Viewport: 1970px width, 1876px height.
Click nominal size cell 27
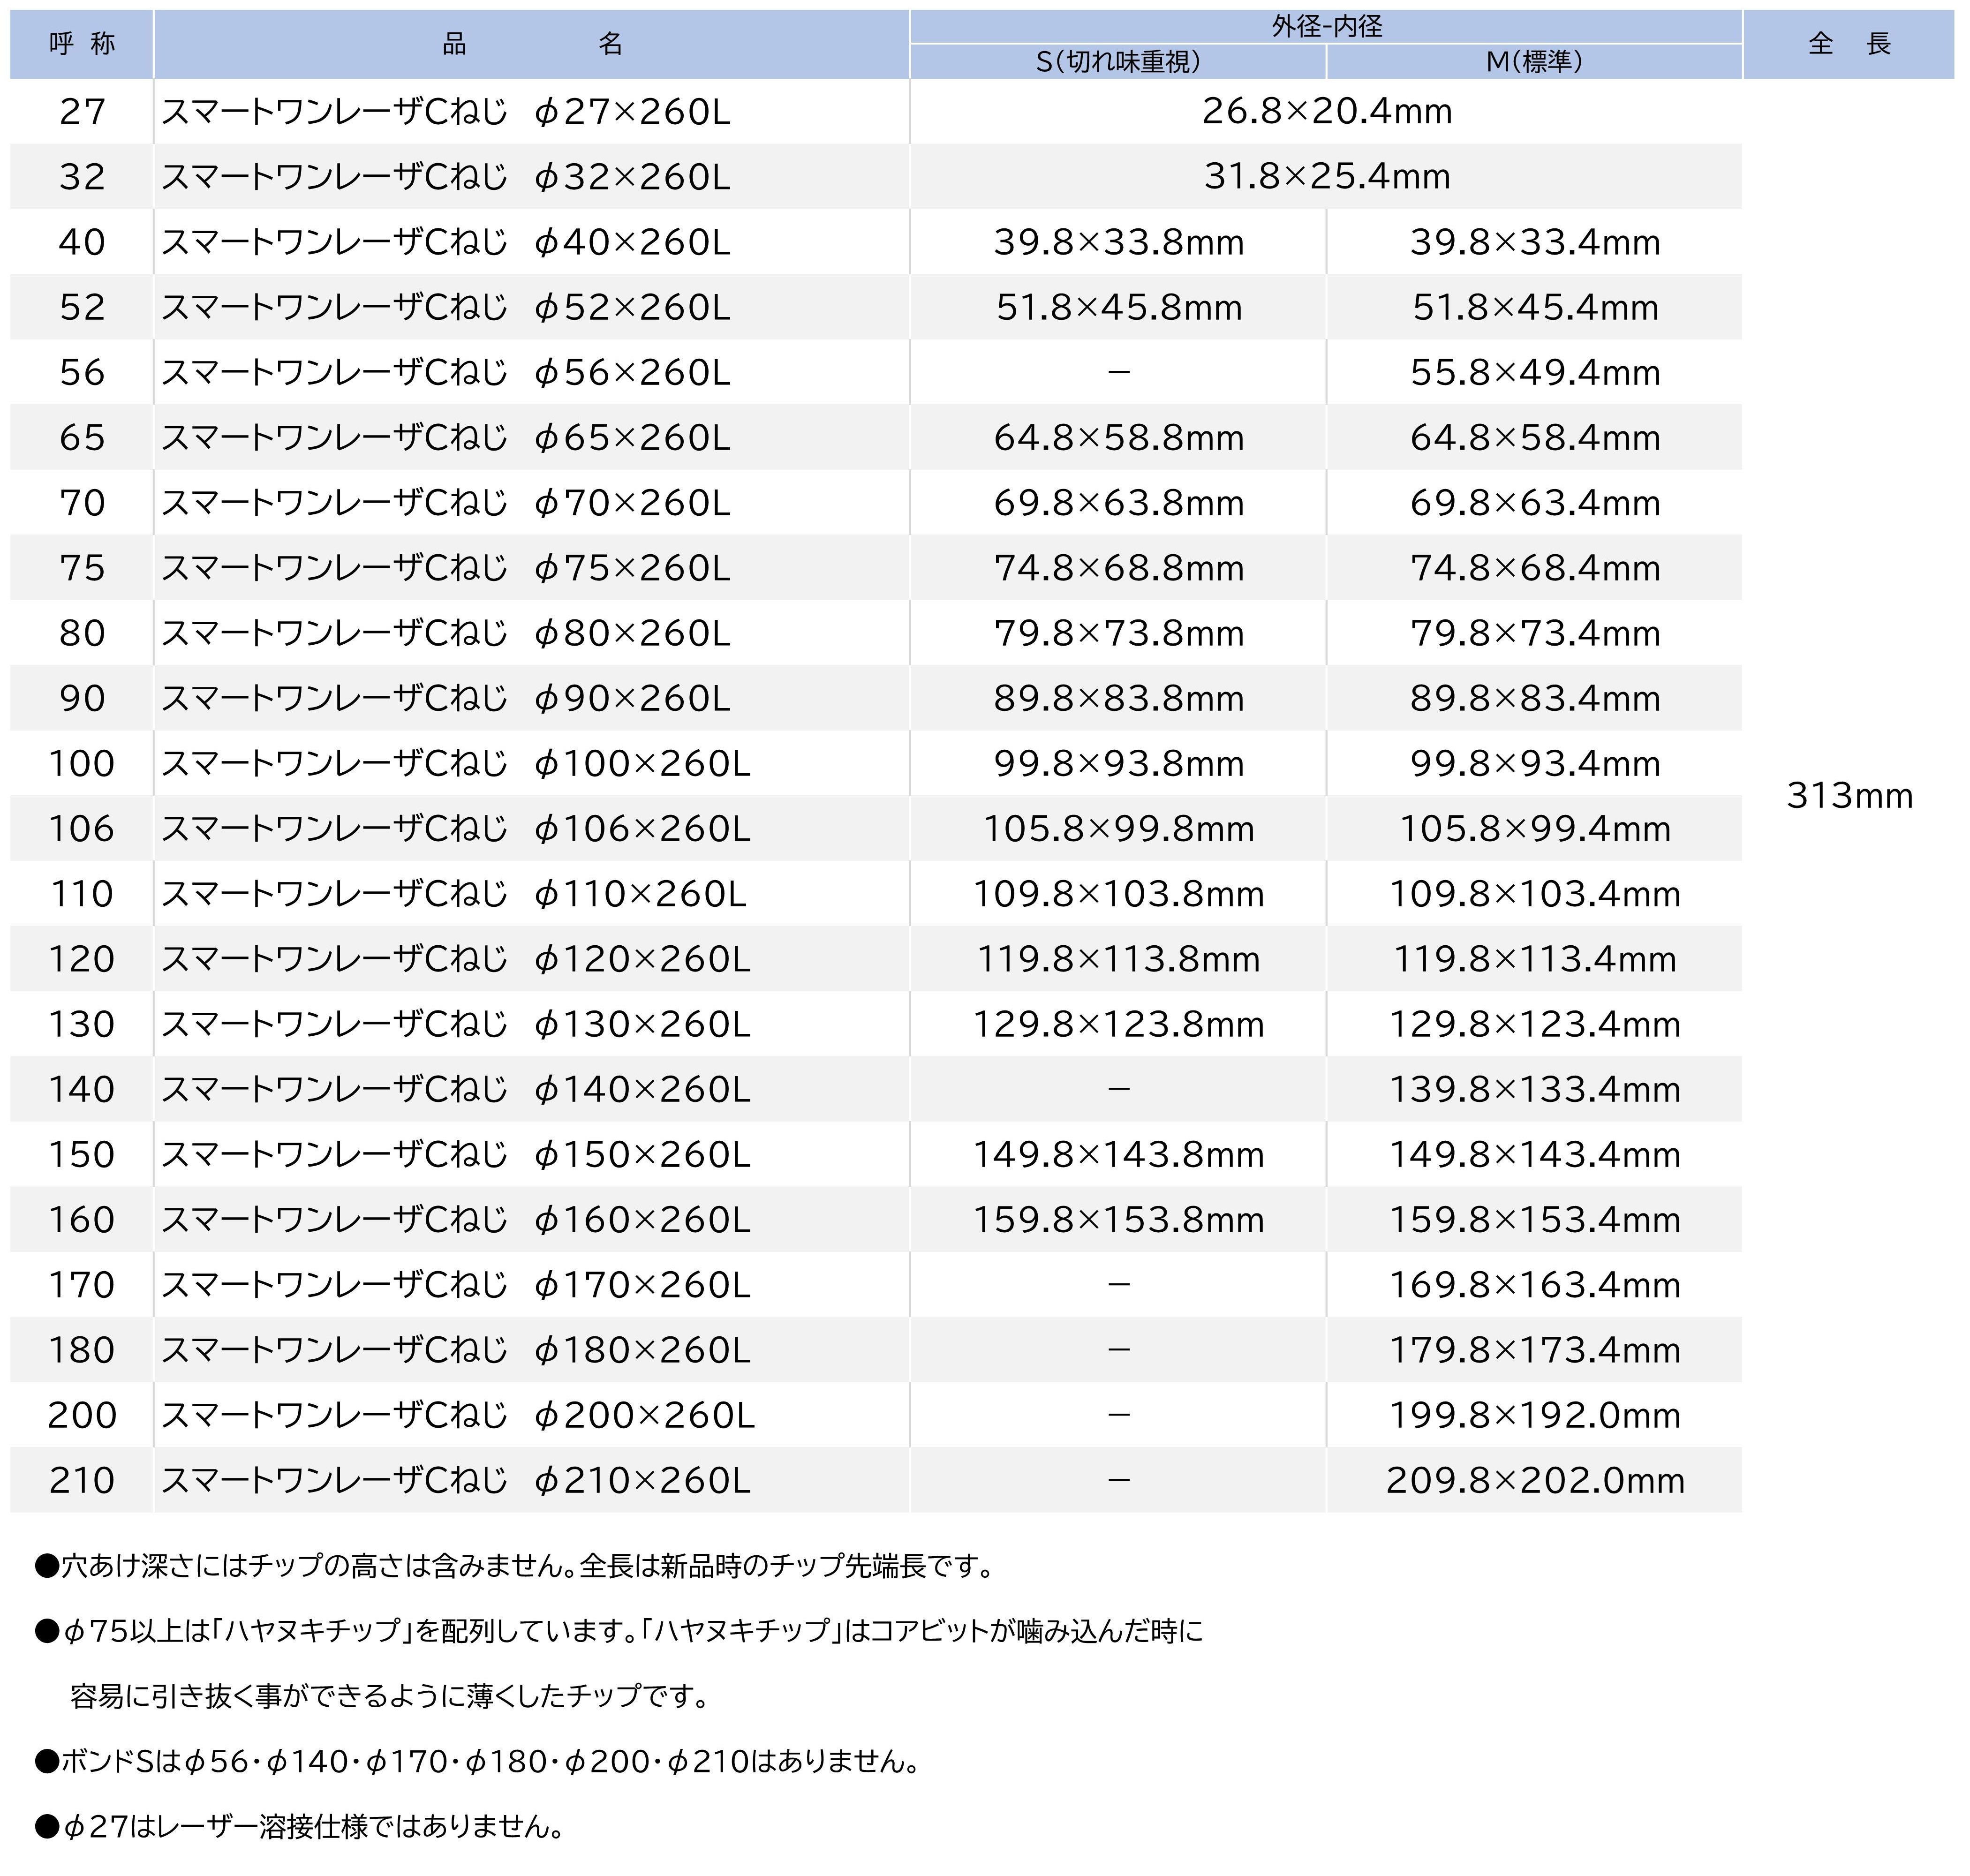tap(82, 111)
